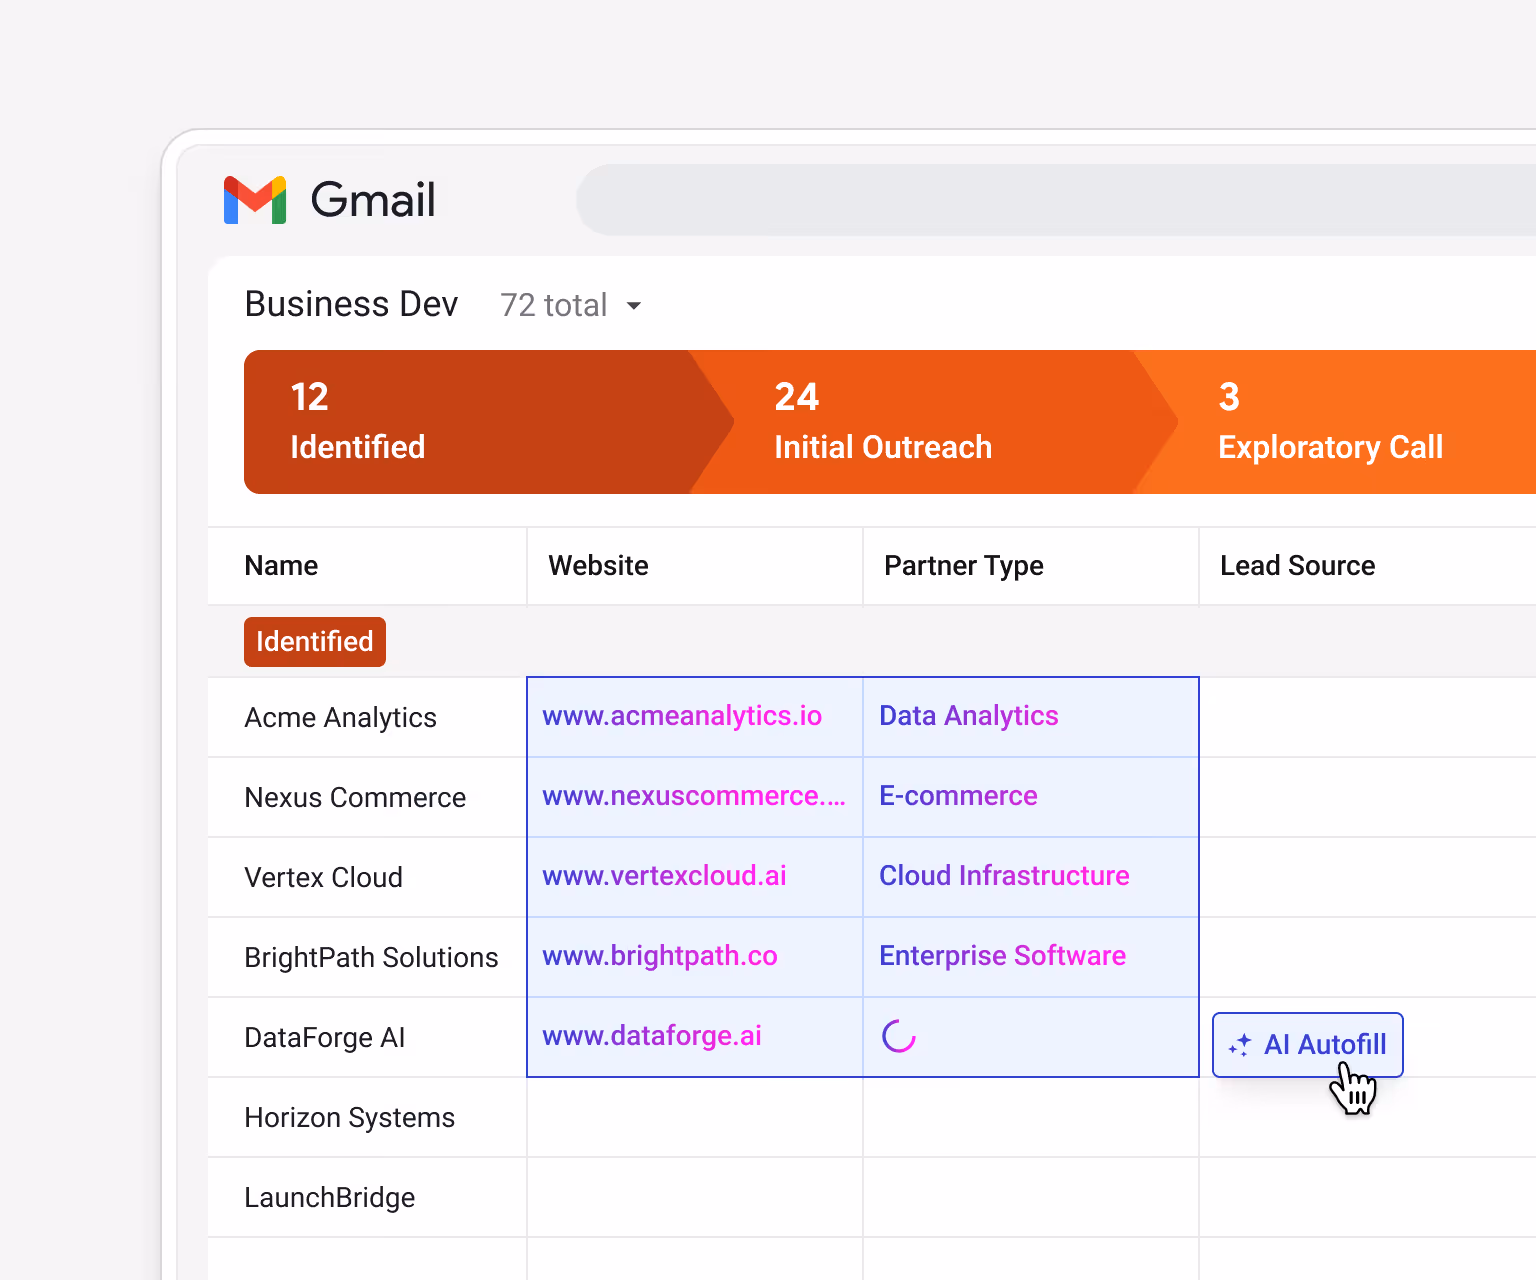Click the Lead Source cell for Acme Analytics

coord(1368,718)
